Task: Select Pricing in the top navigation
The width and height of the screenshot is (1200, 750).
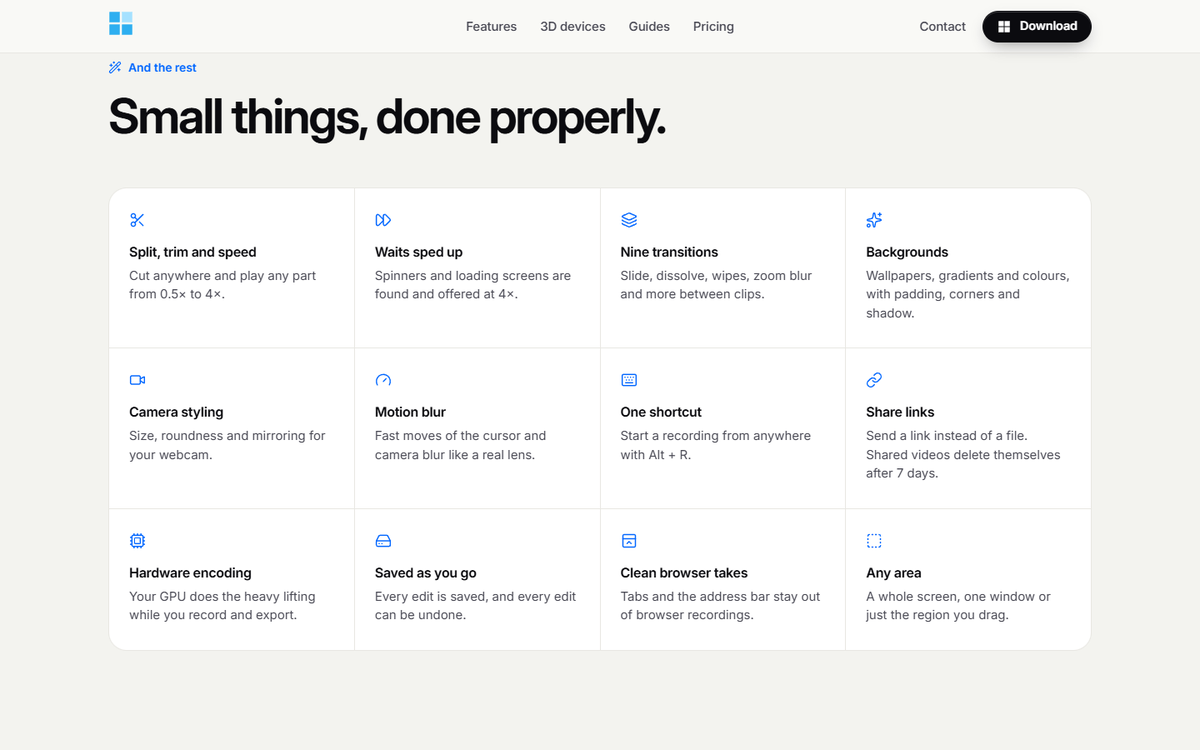Action: tap(713, 27)
